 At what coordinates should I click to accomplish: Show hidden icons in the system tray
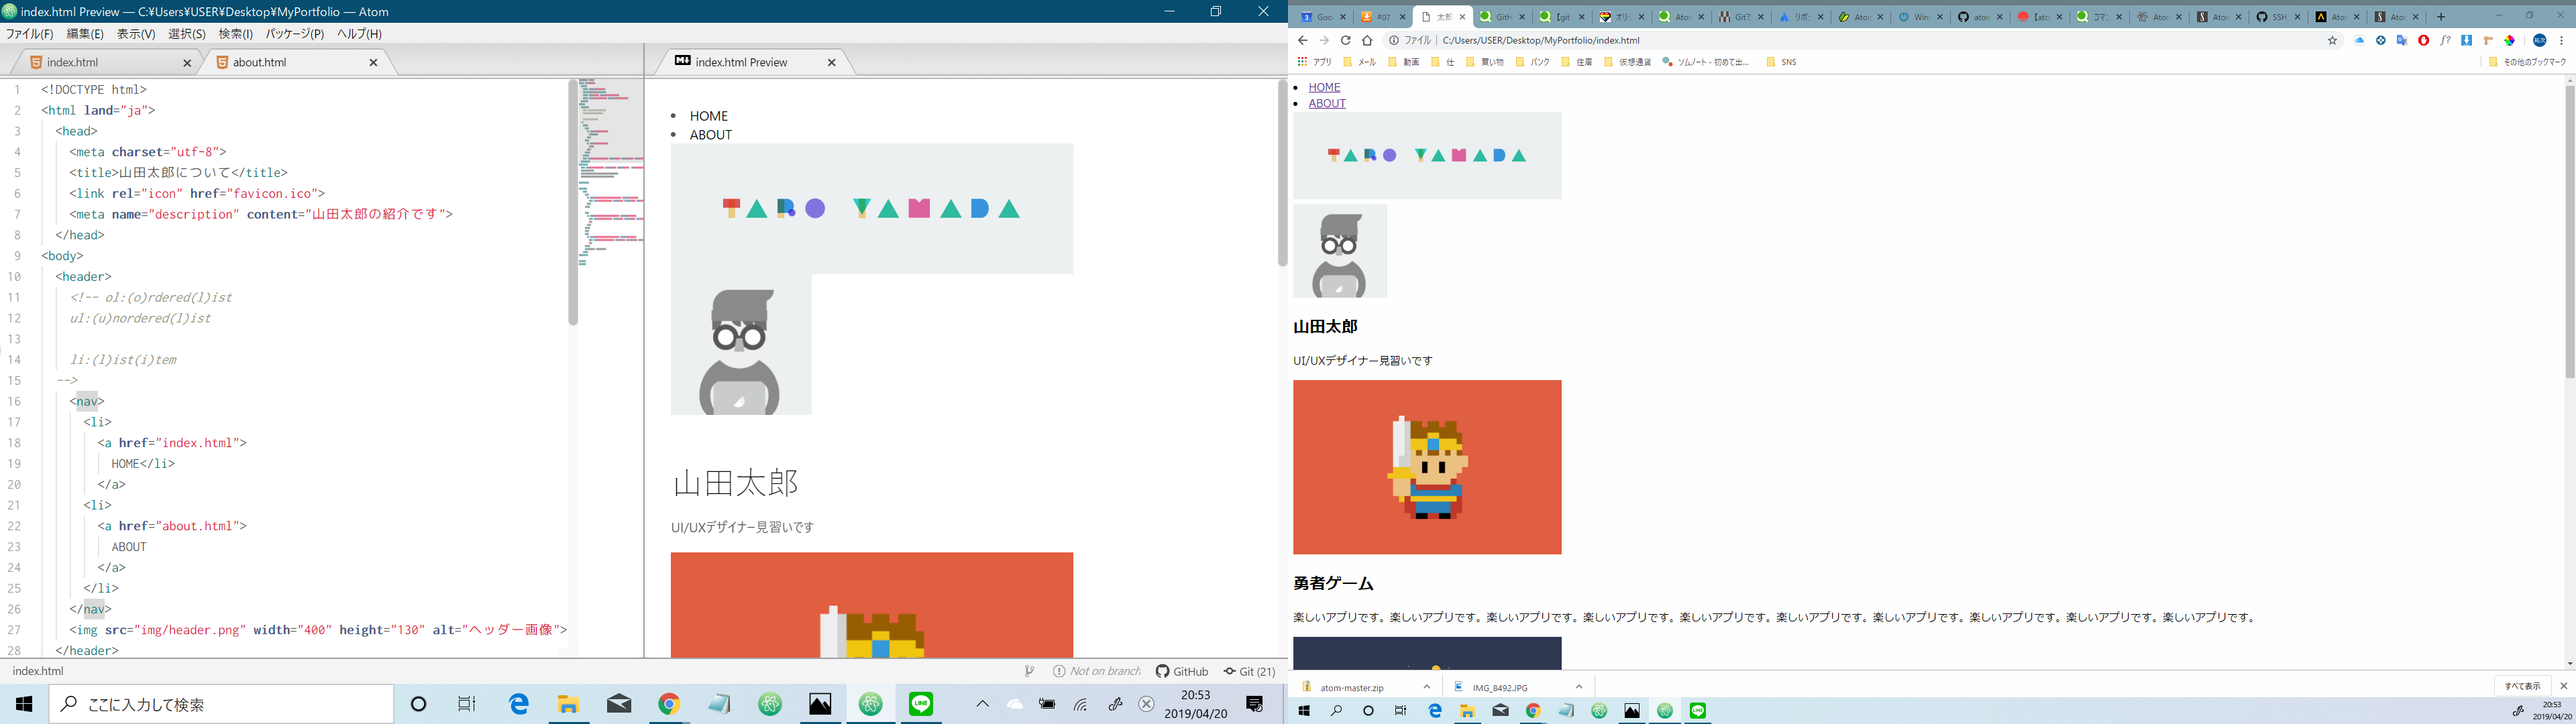click(983, 704)
